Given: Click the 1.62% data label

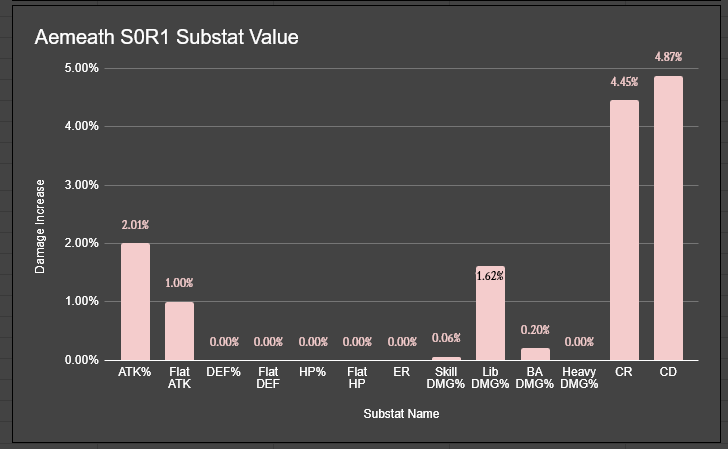Looking at the screenshot, I should pos(490,276).
